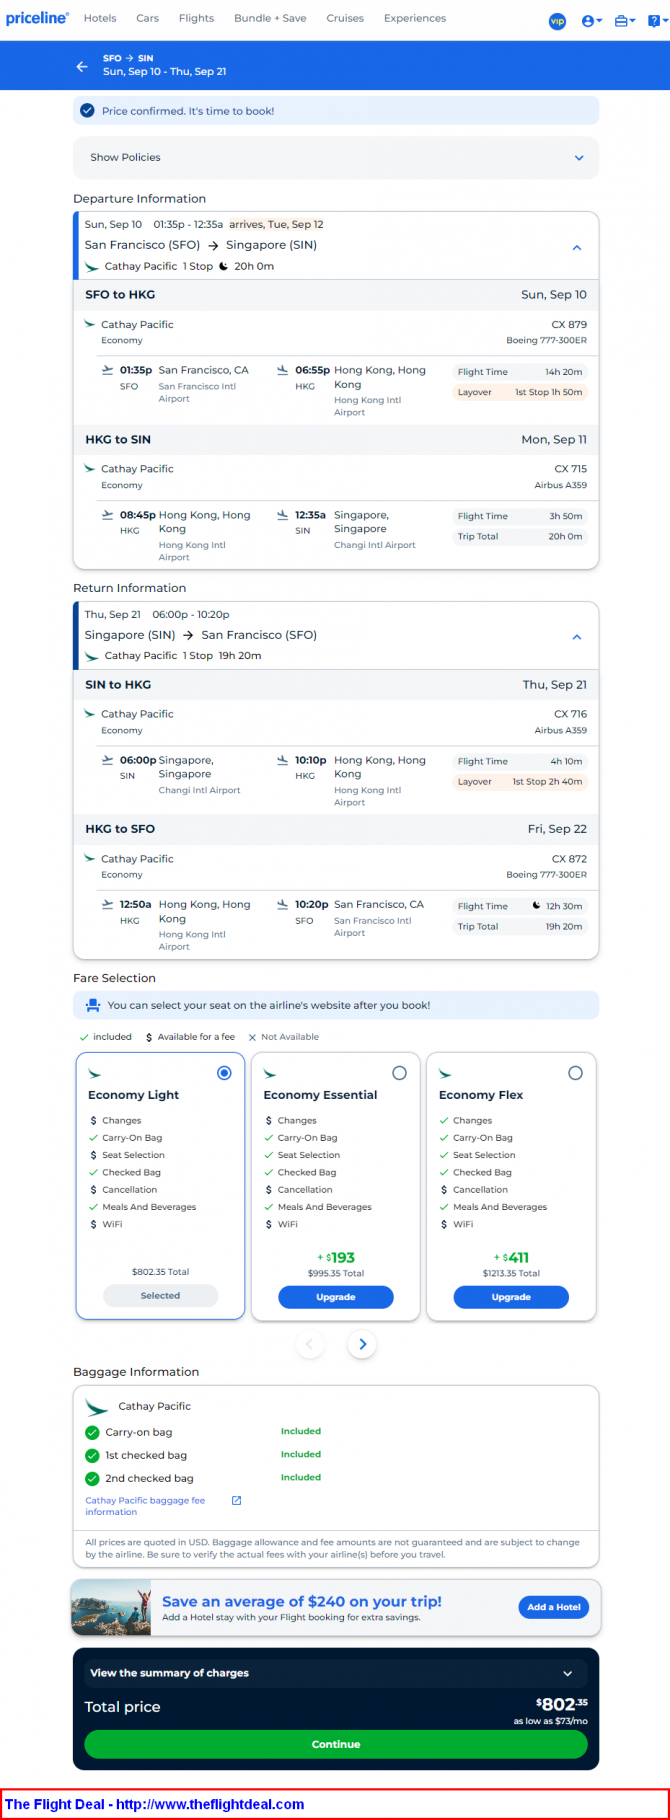Click the CX 879 flight number
Image resolution: width=670 pixels, height=1820 pixels.
(x=569, y=325)
